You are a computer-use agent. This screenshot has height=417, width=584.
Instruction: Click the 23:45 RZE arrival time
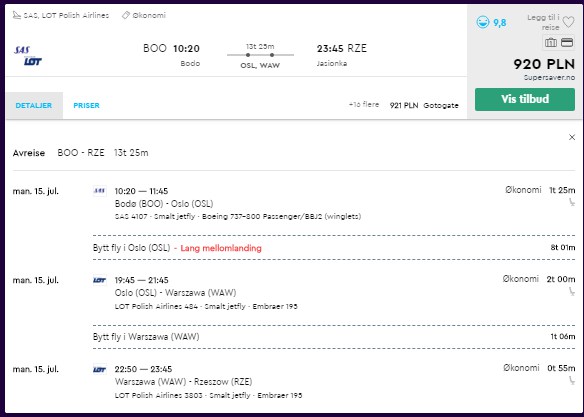[x=342, y=48]
